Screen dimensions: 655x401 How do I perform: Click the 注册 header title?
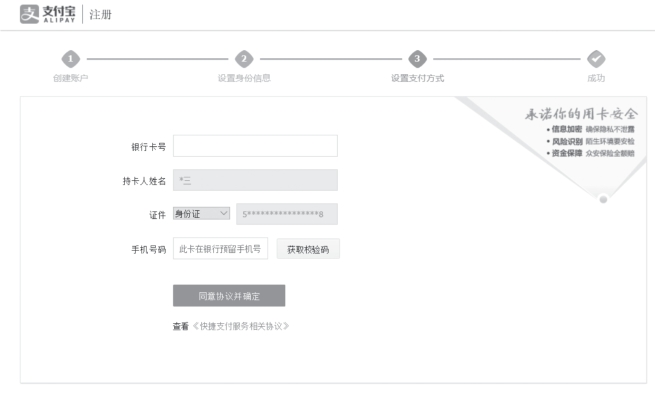(100, 15)
